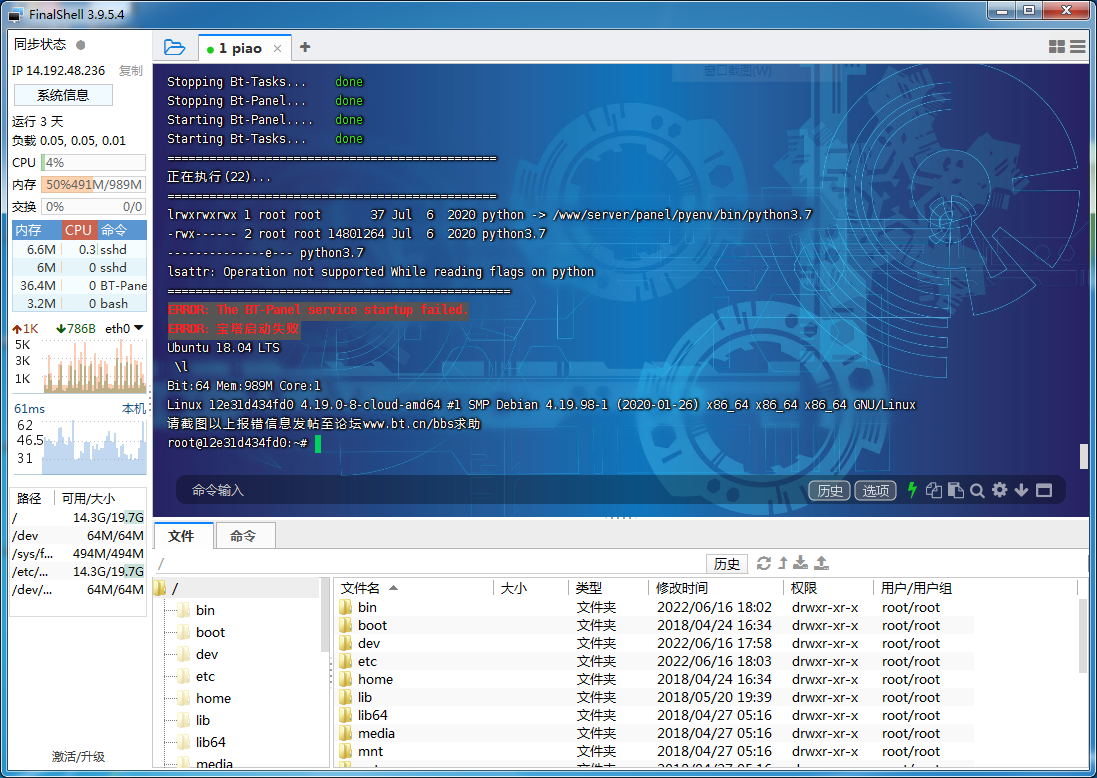Image resolution: width=1097 pixels, height=778 pixels.
Task: Close the '1 piao' session tab
Action: 278,48
